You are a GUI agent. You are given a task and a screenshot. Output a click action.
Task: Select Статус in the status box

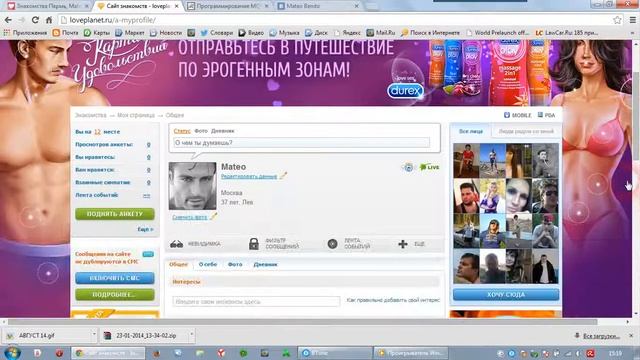(x=182, y=131)
